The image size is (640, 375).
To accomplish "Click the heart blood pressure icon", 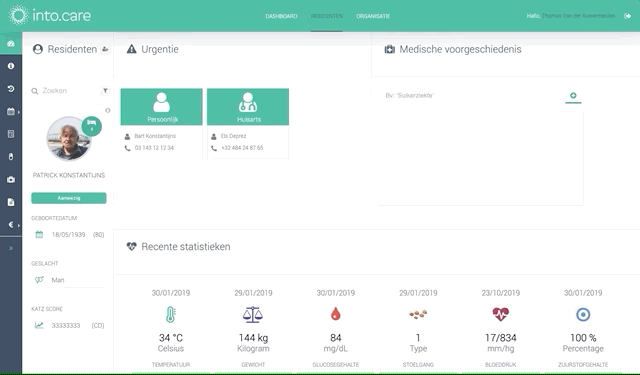I will 500,314.
